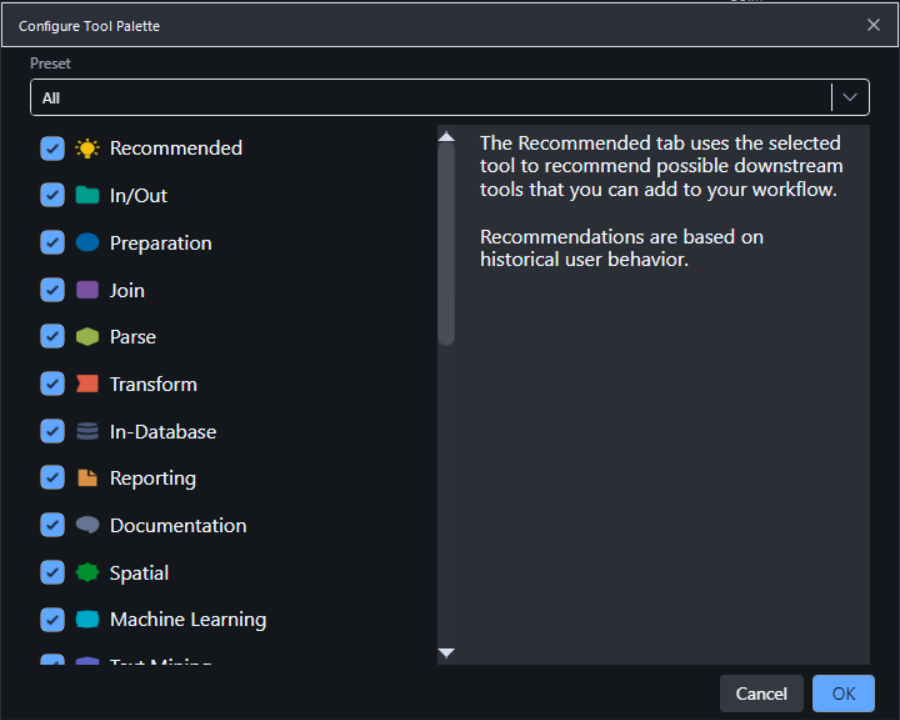Select the purple Join category icon
This screenshot has width=900, height=720.
87,289
